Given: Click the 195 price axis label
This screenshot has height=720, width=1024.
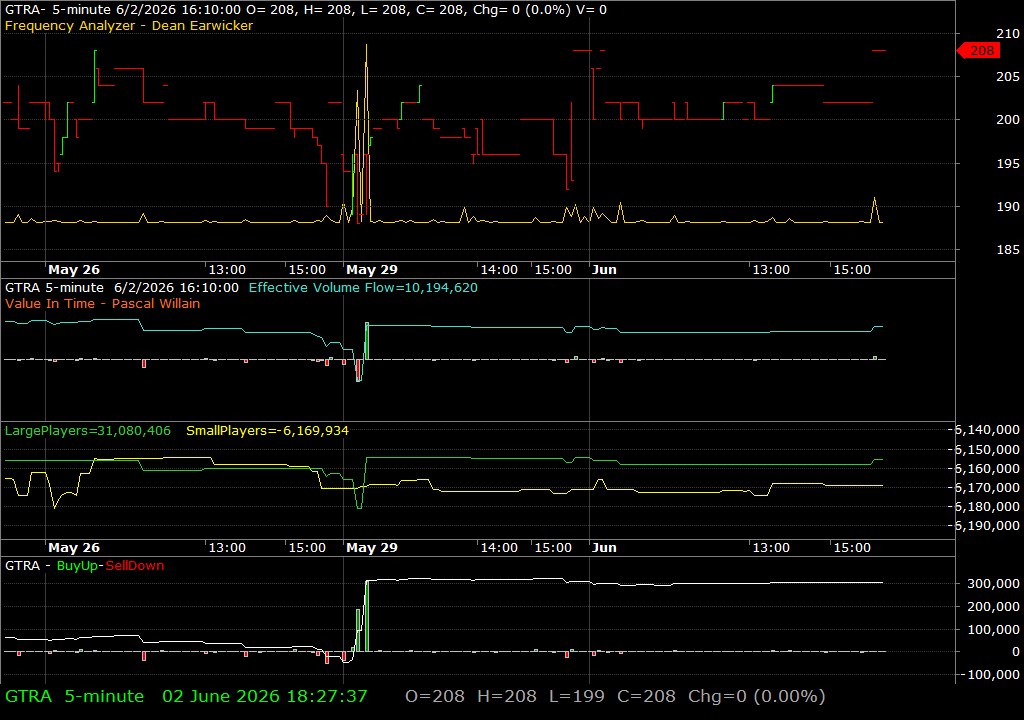Looking at the screenshot, I should pyautogui.click(x=1008, y=163).
